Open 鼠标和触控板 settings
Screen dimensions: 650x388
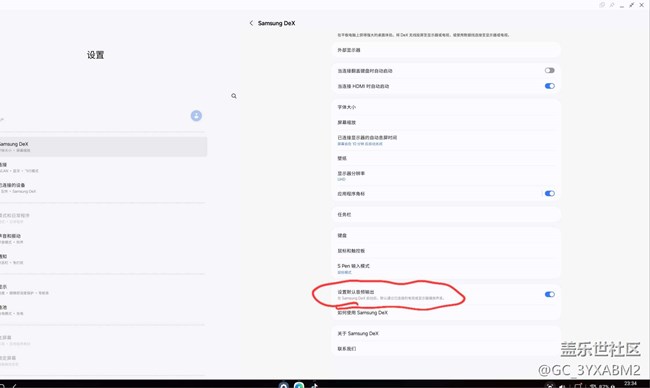click(446, 251)
